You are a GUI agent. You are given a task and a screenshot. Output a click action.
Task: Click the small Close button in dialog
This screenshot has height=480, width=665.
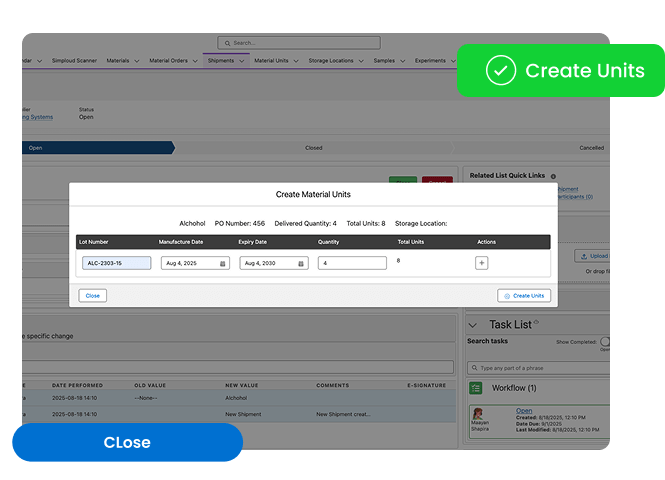(x=92, y=296)
